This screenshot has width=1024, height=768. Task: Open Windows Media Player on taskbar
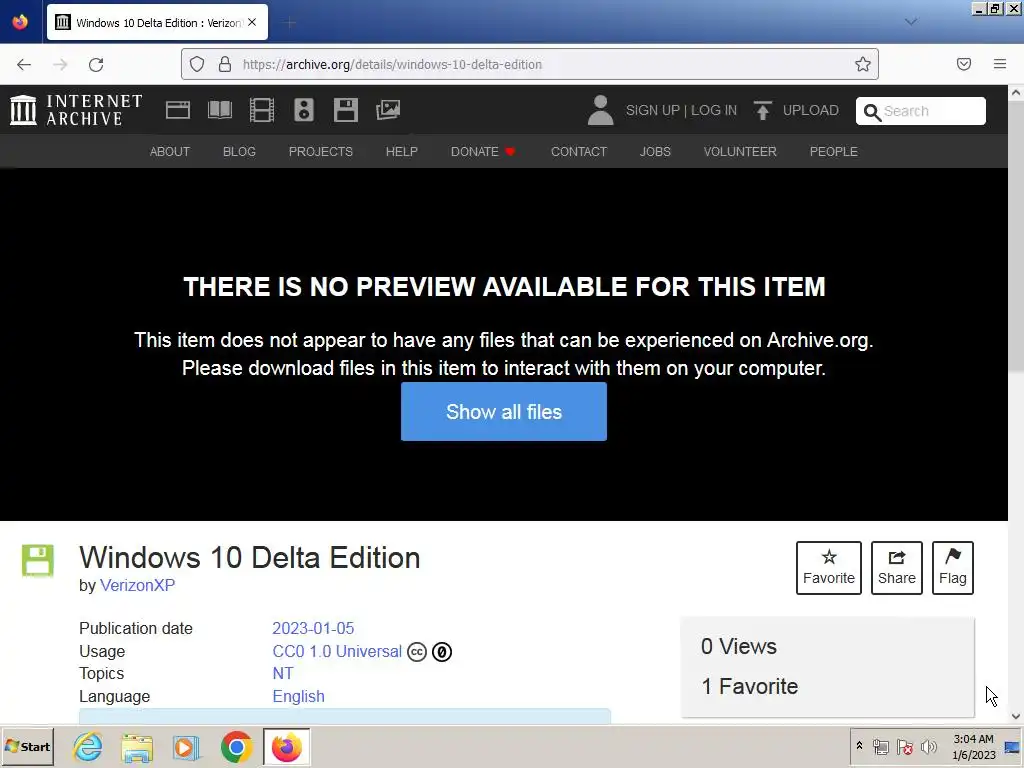coord(186,747)
